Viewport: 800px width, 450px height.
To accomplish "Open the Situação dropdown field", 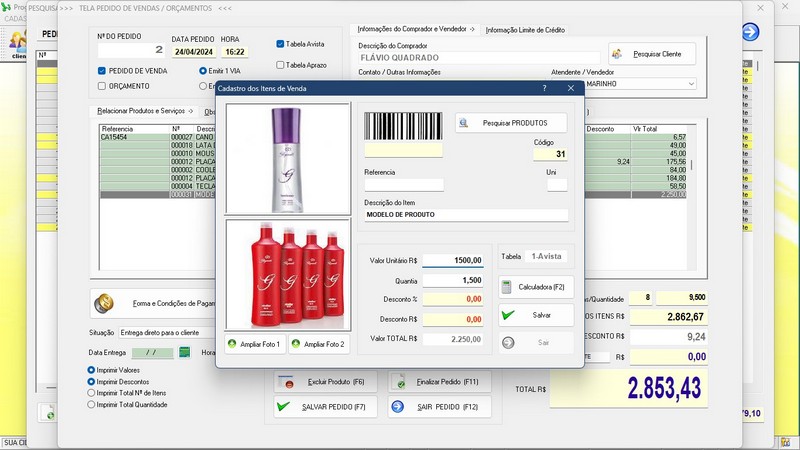I will (x=167, y=333).
